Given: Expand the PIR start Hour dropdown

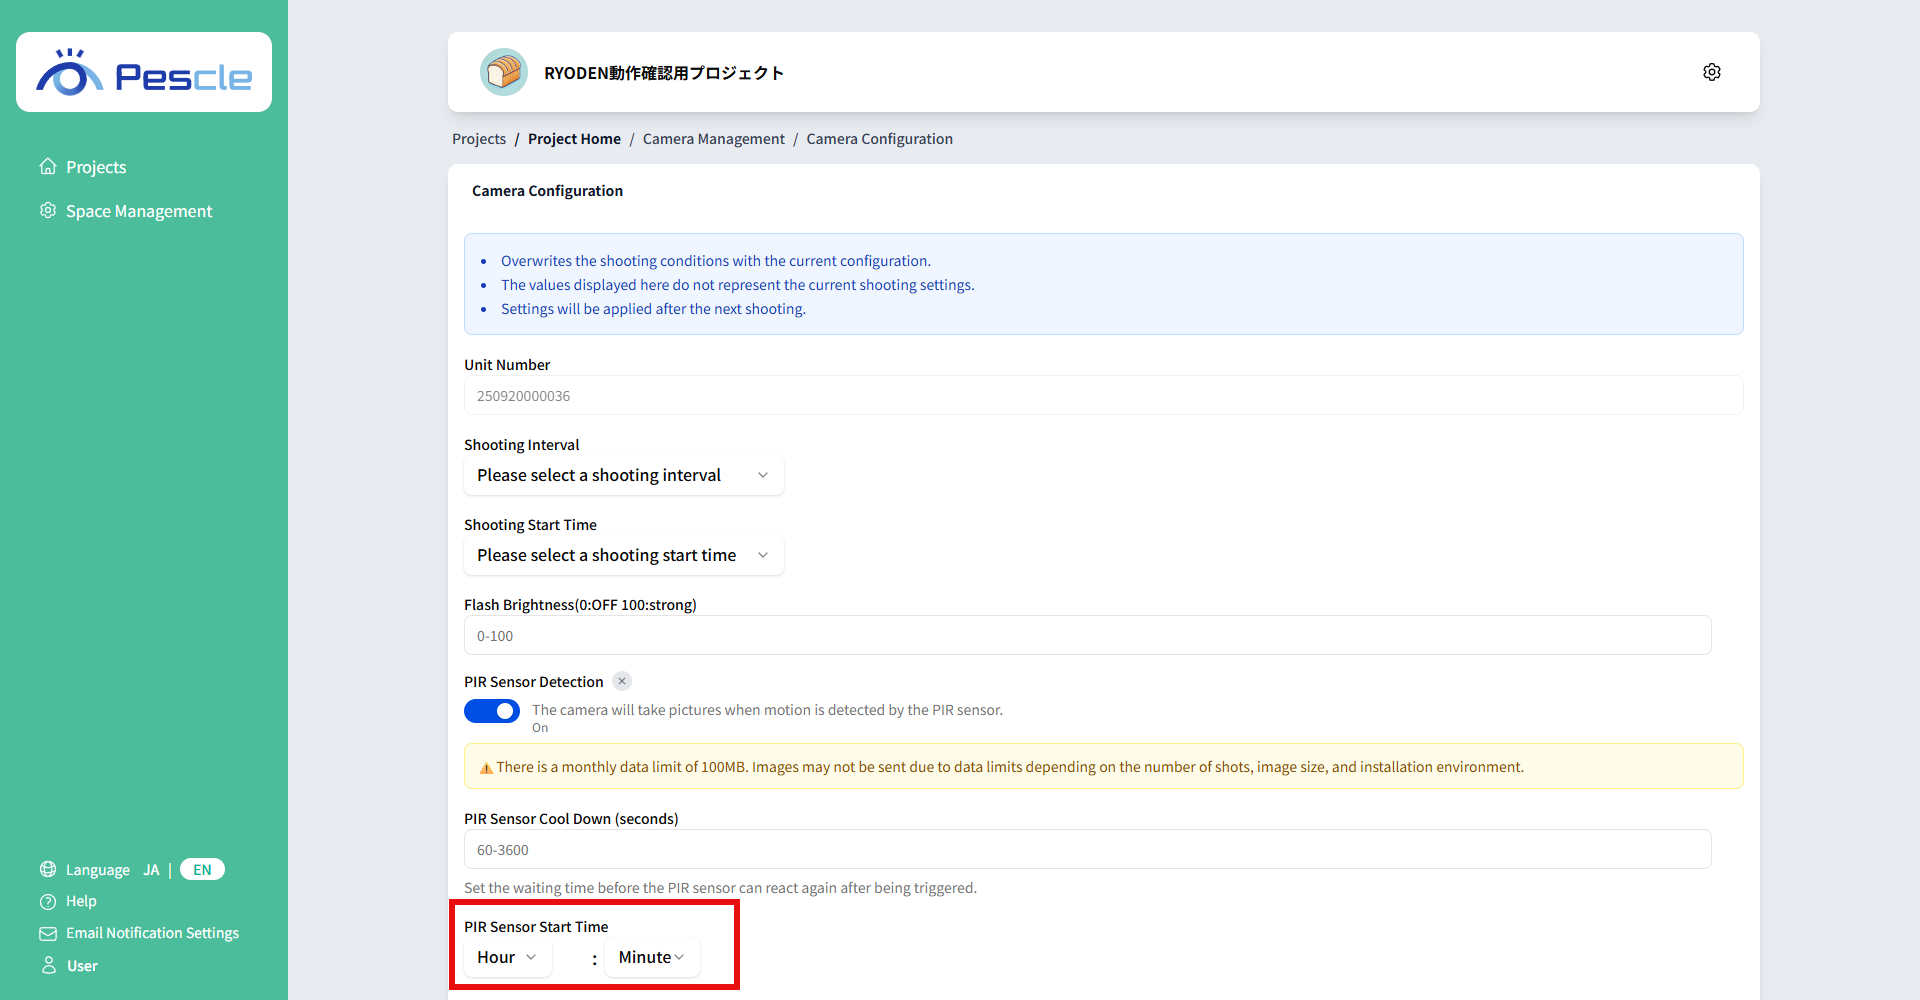Looking at the screenshot, I should 508,957.
